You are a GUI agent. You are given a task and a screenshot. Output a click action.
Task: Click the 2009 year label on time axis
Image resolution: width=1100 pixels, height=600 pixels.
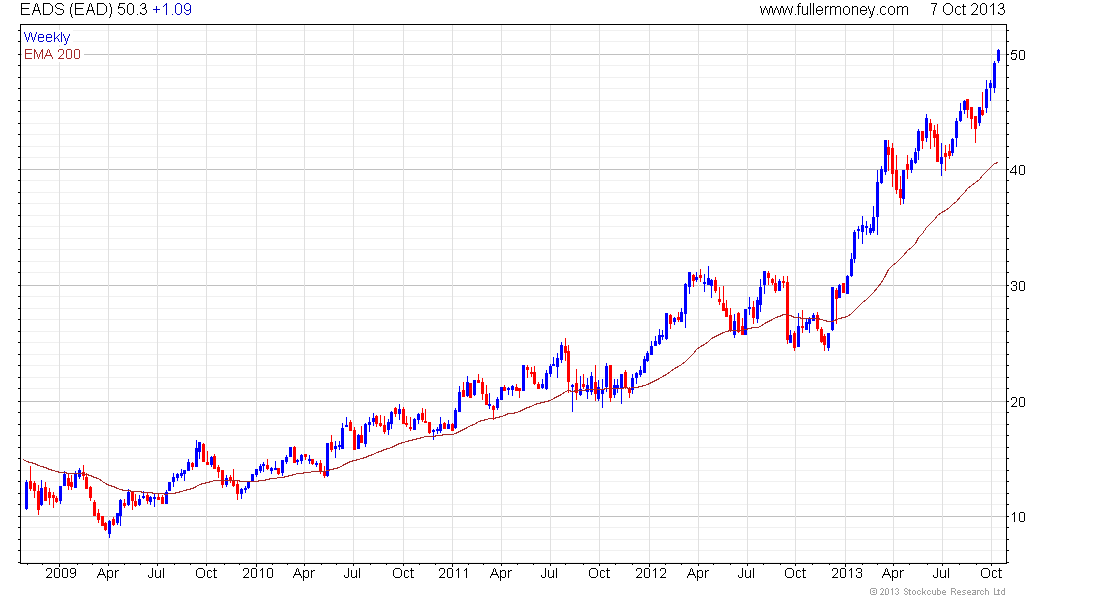click(61, 573)
